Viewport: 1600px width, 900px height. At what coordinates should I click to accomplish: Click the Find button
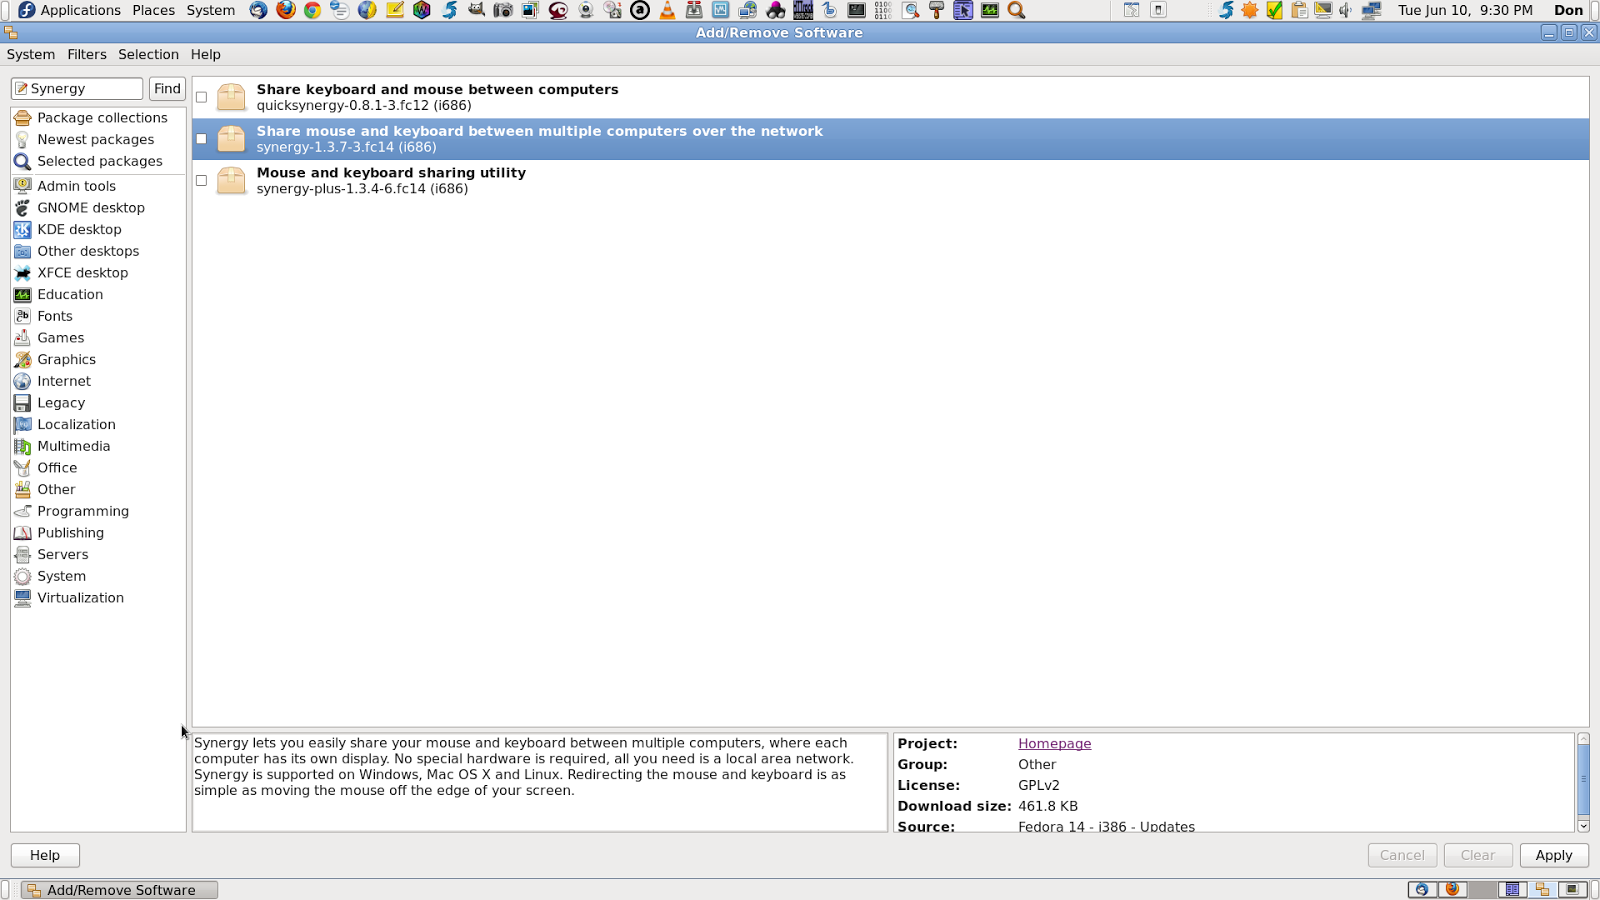167,89
